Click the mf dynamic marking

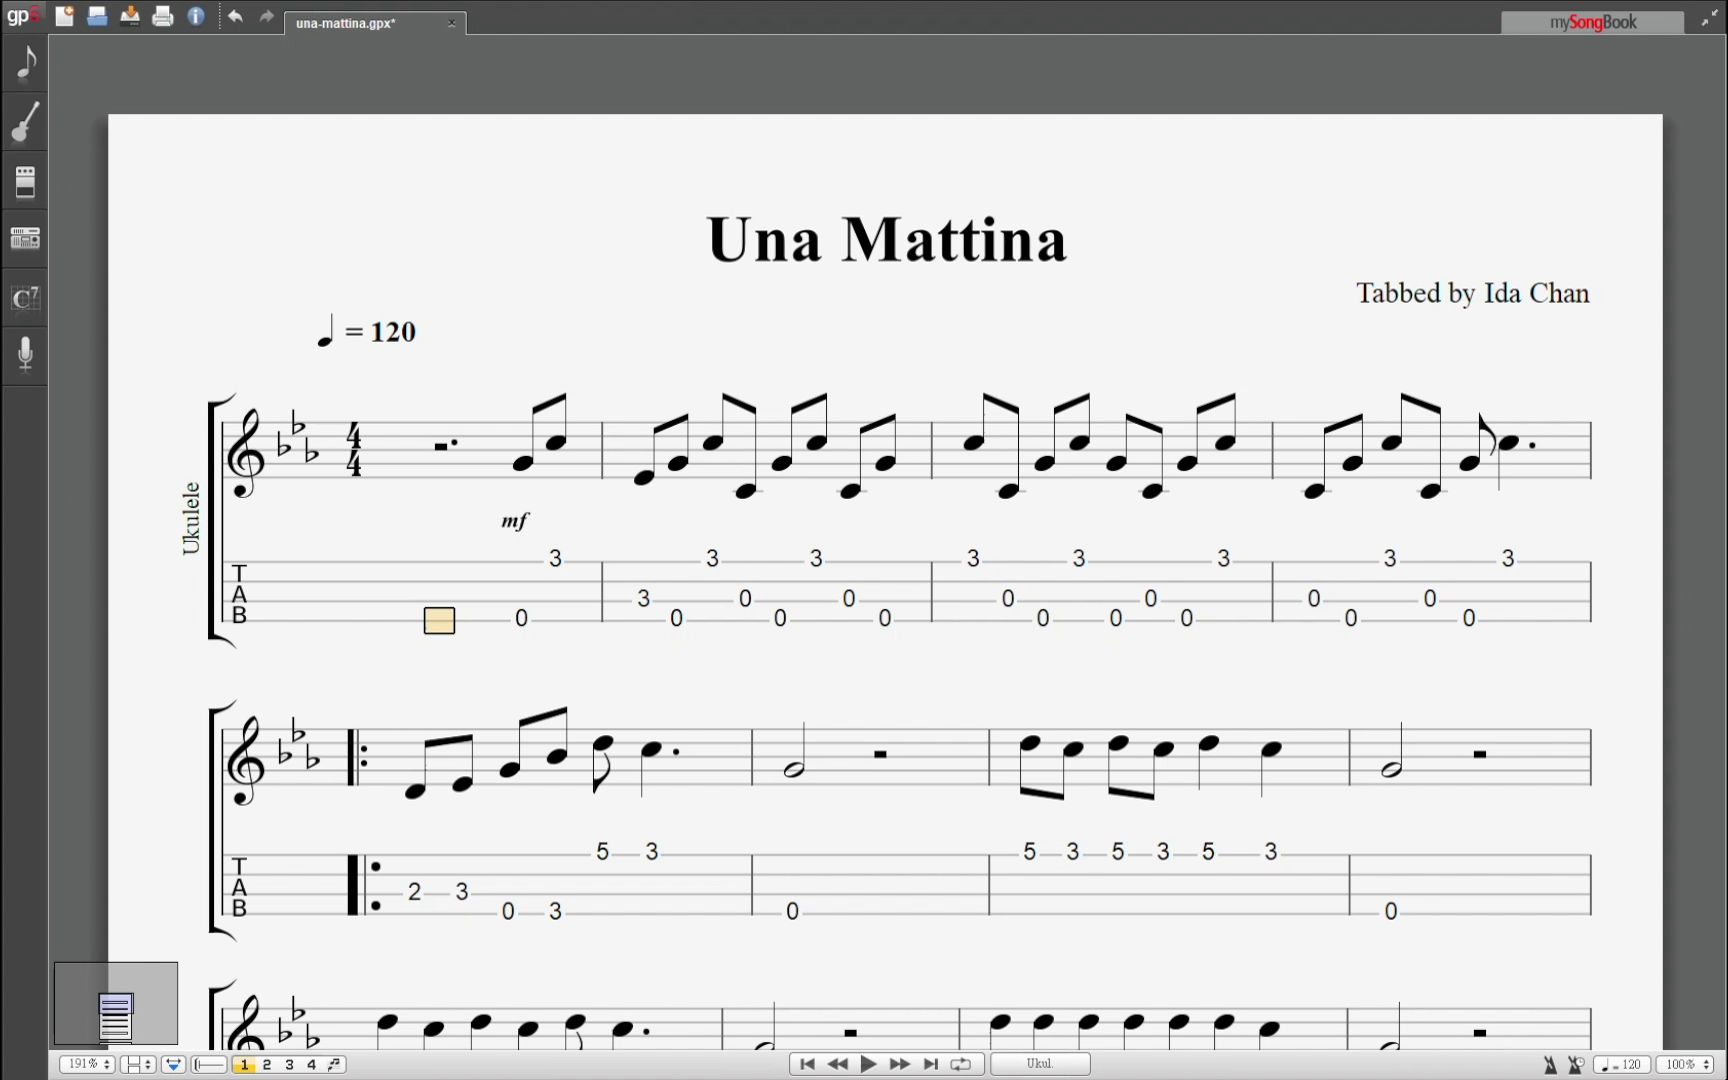tap(515, 521)
